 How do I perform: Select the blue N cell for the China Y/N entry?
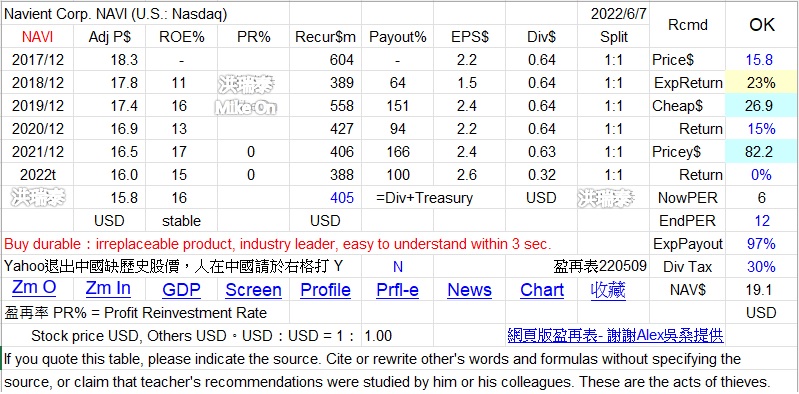(x=397, y=267)
